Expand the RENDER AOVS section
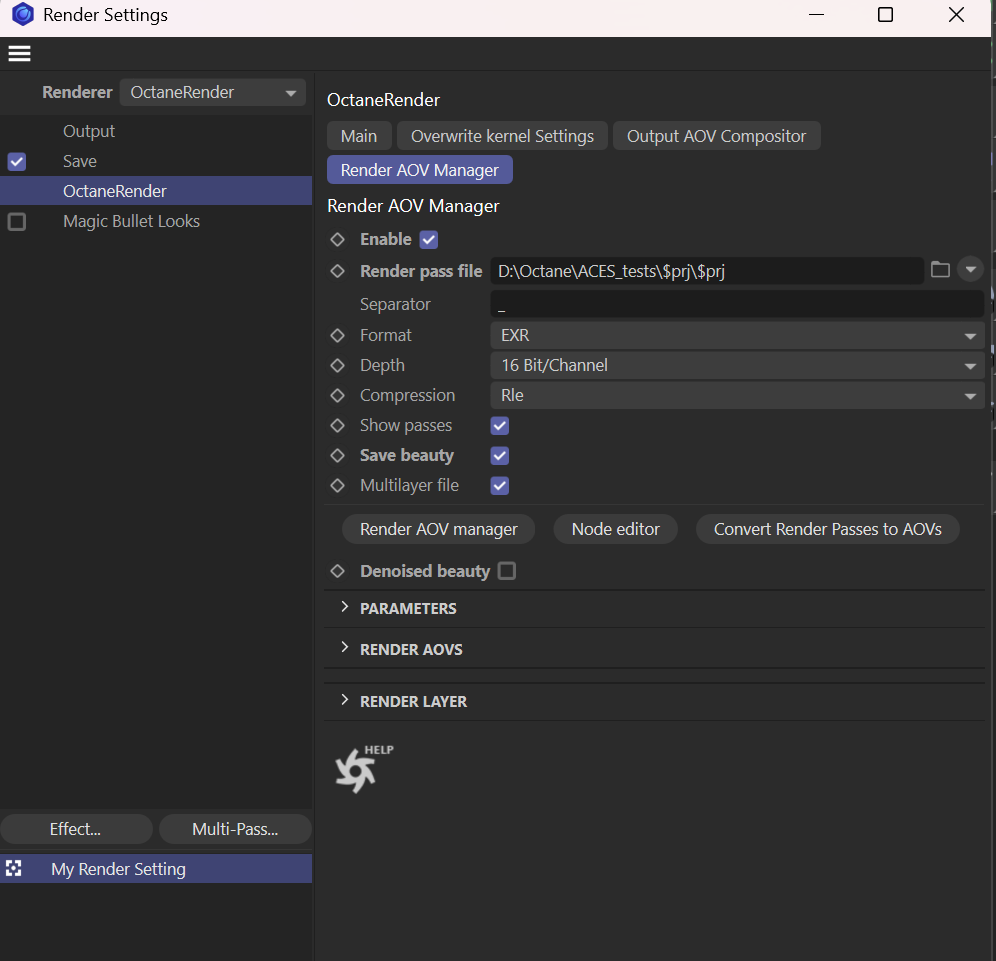The height and width of the screenshot is (961, 996). pyautogui.click(x=345, y=648)
